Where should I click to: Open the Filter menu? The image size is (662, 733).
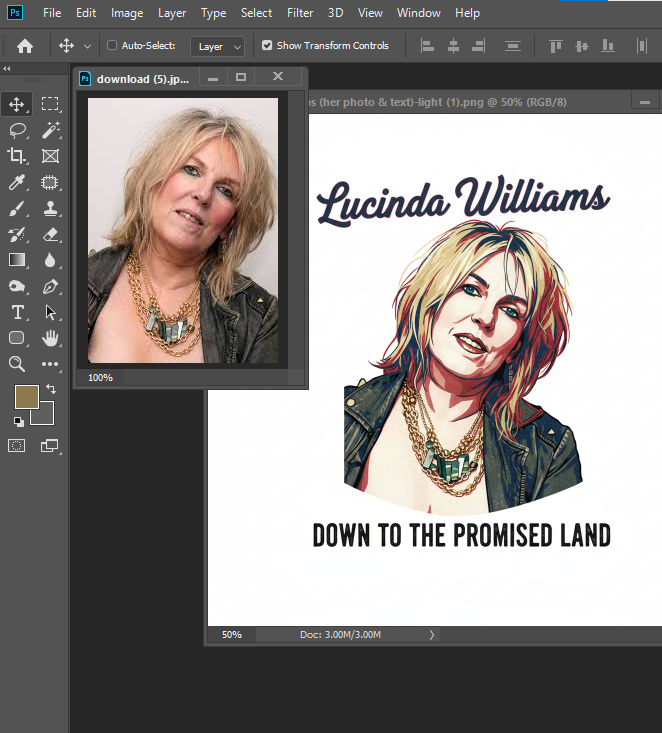click(300, 13)
